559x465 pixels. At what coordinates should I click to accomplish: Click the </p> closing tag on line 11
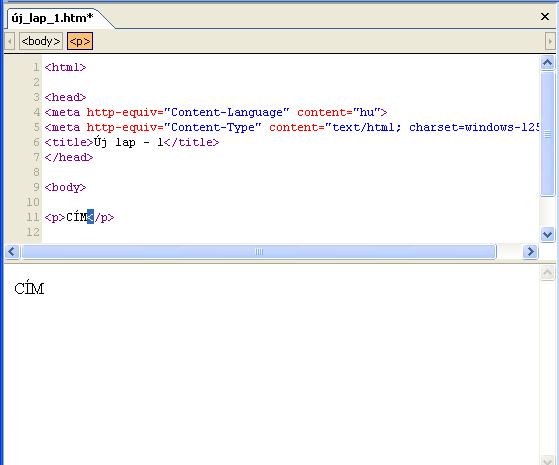[101, 217]
